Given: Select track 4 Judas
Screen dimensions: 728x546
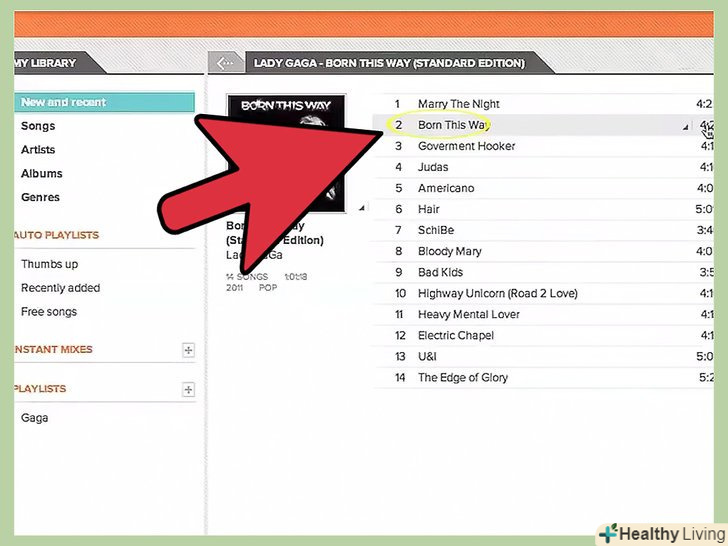Looking at the screenshot, I should 543,167.
